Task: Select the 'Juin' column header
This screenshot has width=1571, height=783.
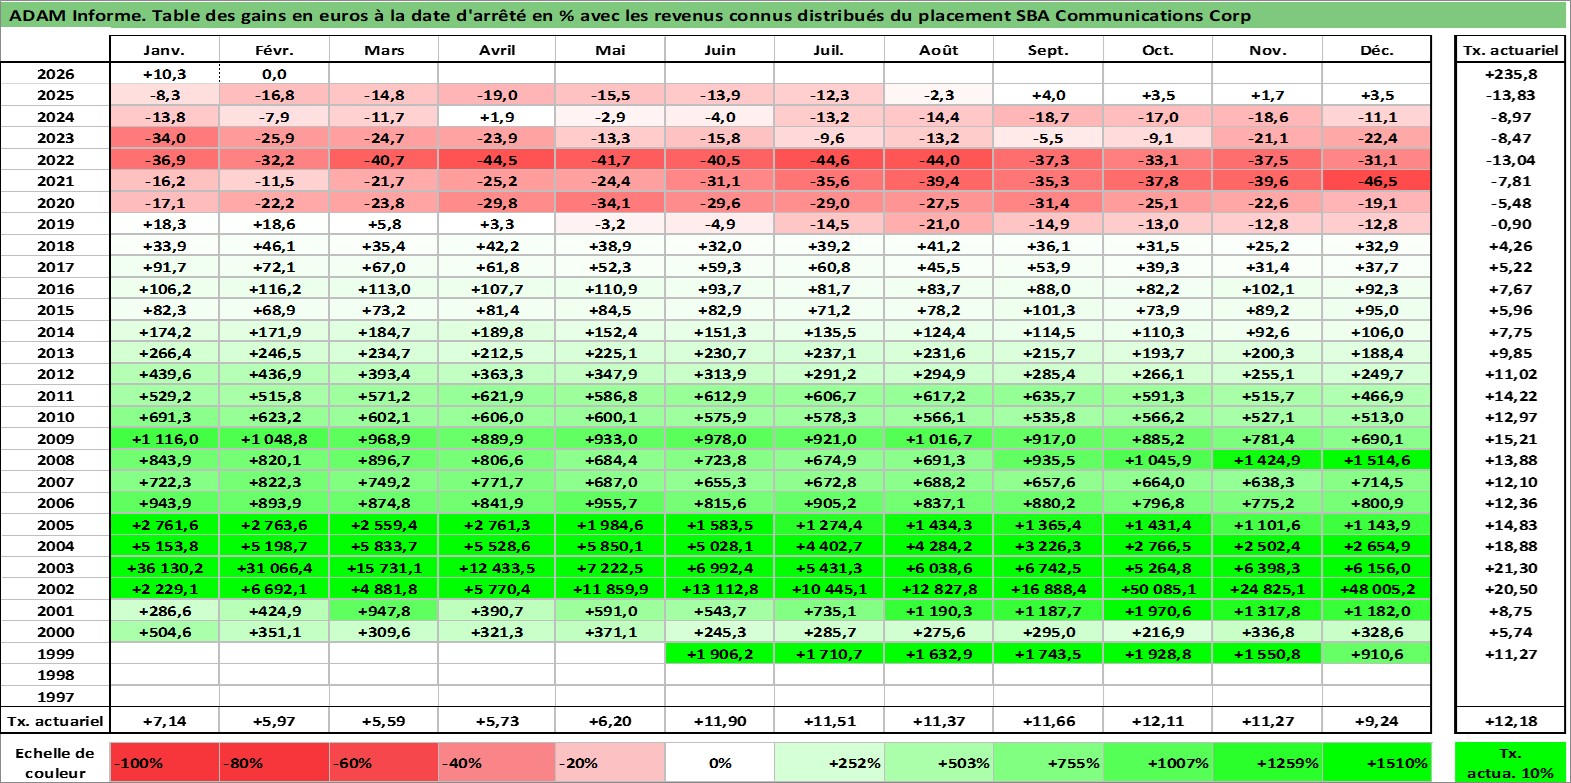Action: click(x=720, y=50)
